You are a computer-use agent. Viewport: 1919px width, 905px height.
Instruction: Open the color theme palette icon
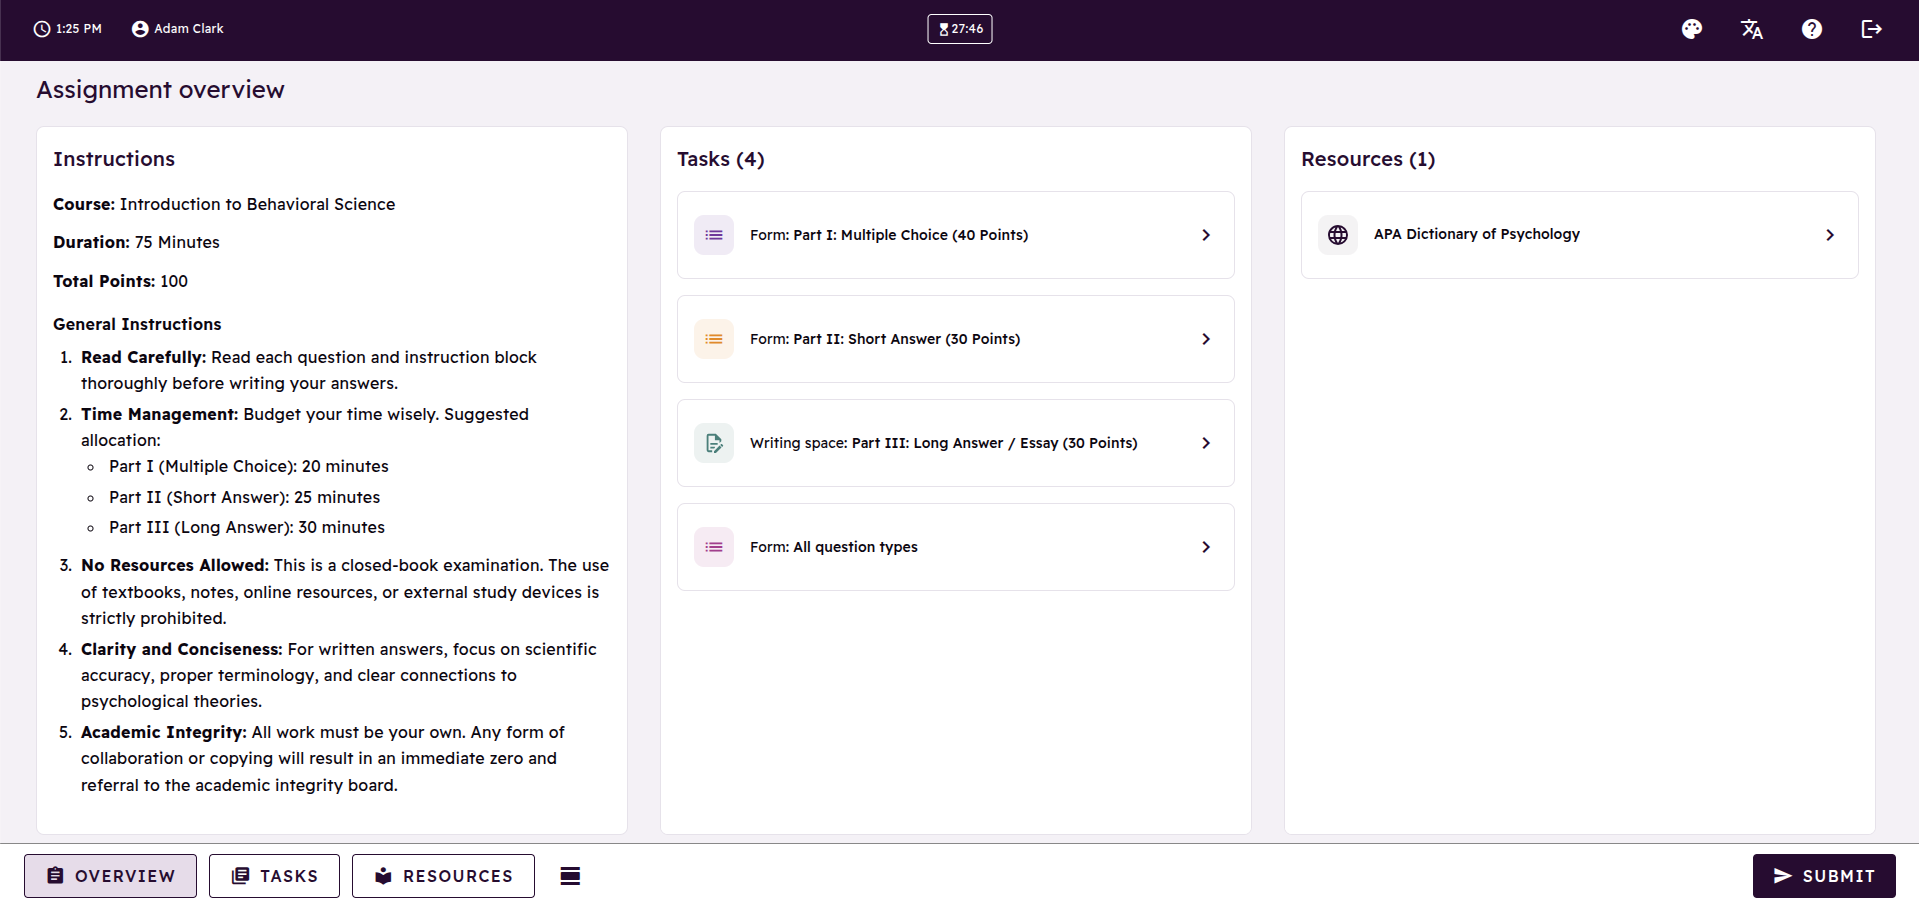coord(1692,29)
